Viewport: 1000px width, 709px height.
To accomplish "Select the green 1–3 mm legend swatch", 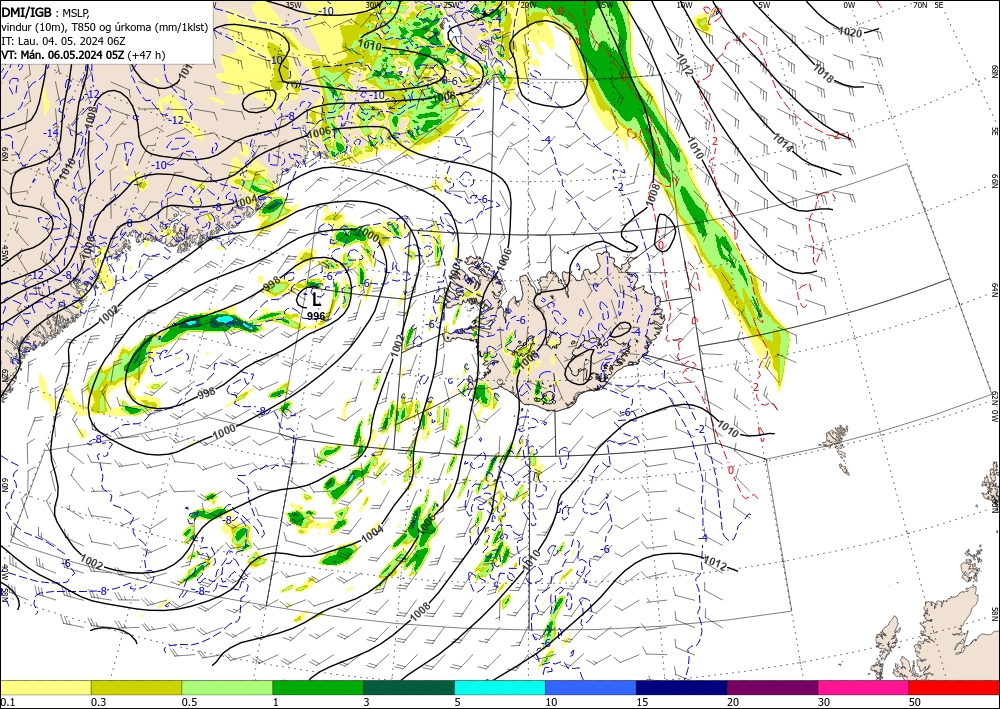I will (x=318, y=687).
